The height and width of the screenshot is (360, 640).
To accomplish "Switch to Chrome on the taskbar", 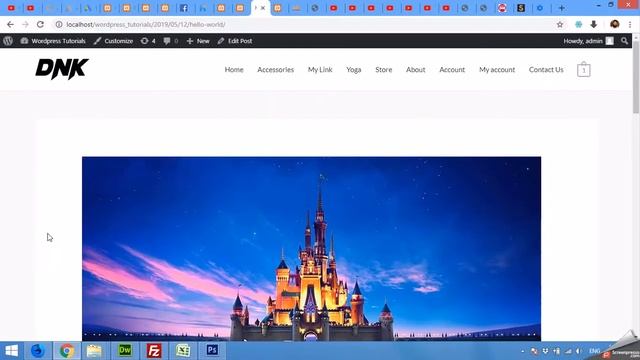I will pyautogui.click(x=67, y=351).
